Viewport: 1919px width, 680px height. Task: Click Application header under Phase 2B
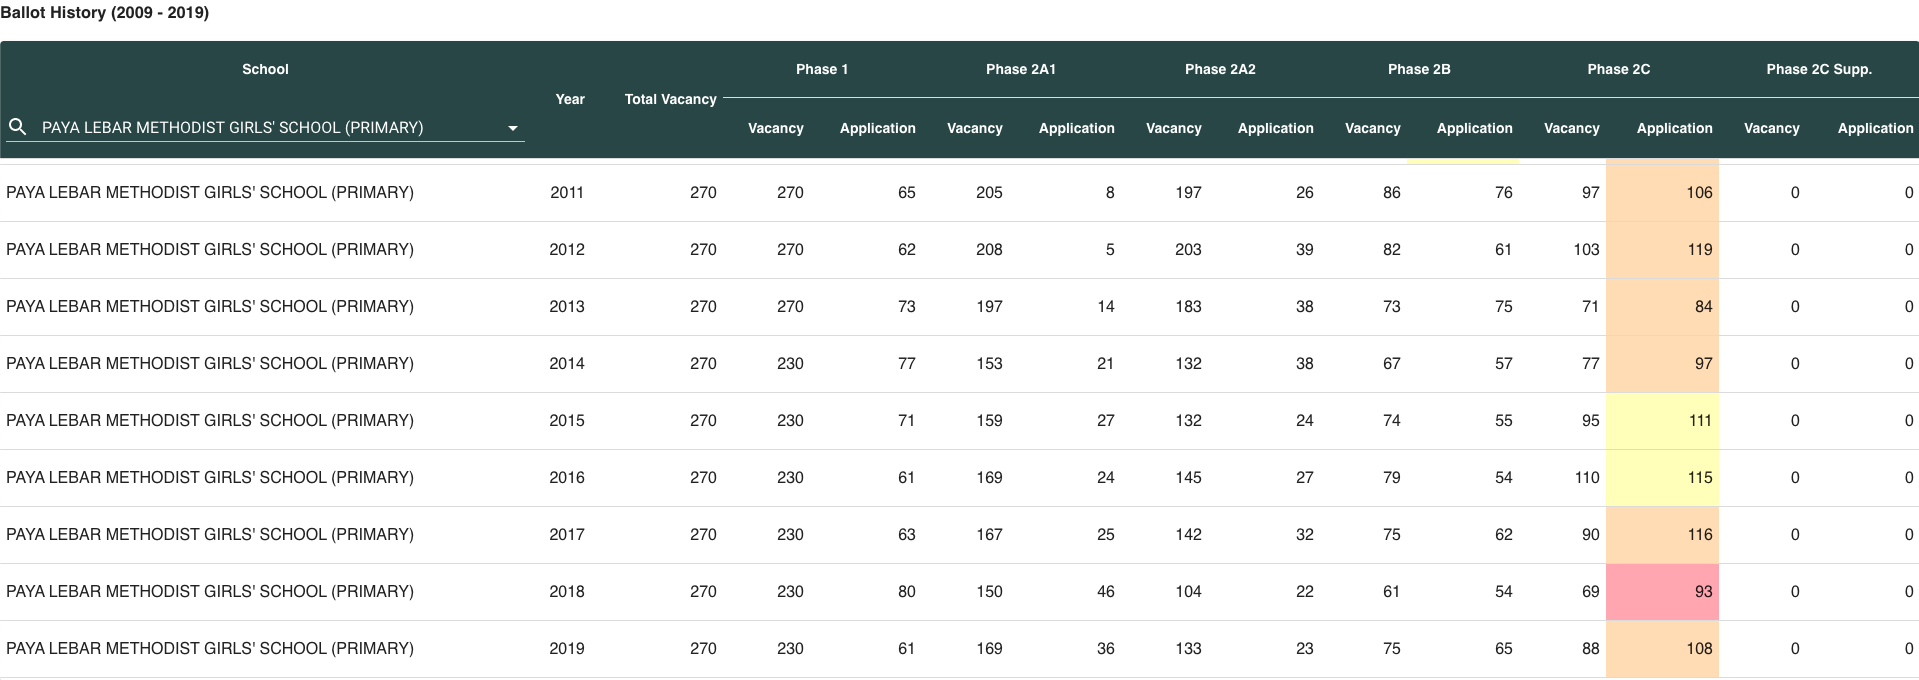(1475, 128)
